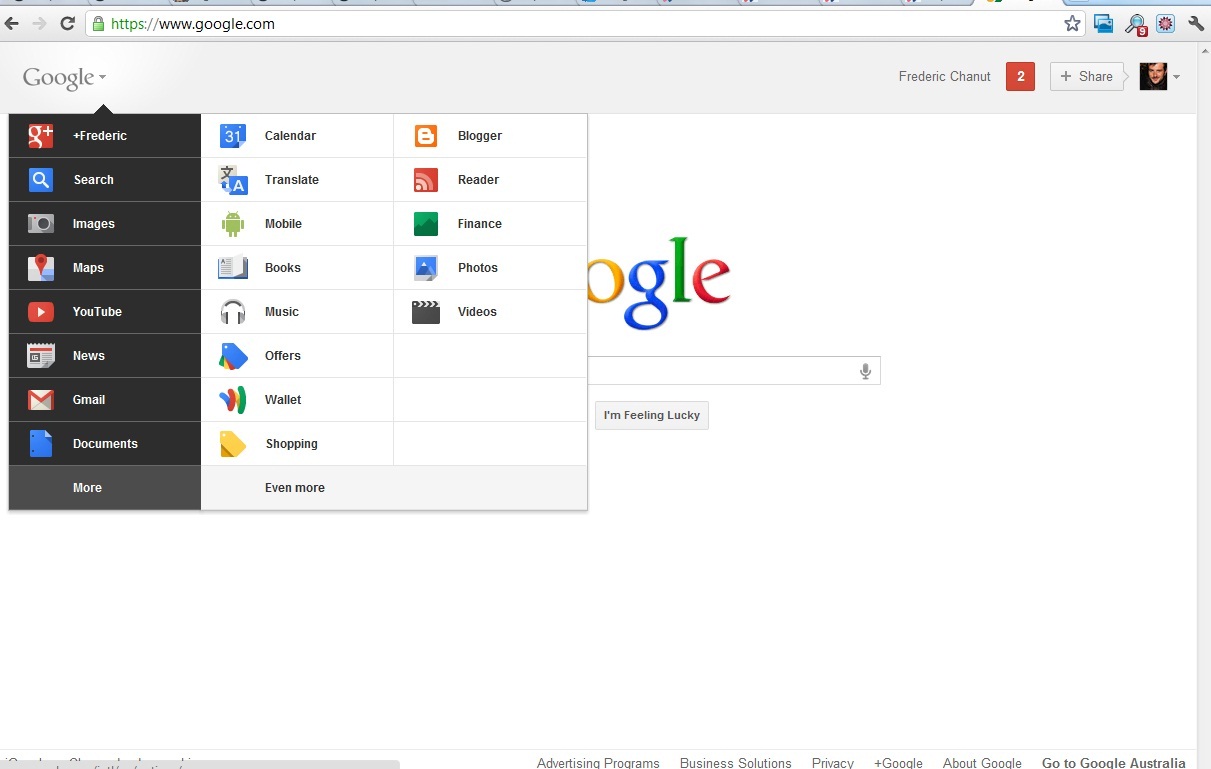Click the Translate icon
The height and width of the screenshot is (769, 1211).
(x=233, y=180)
